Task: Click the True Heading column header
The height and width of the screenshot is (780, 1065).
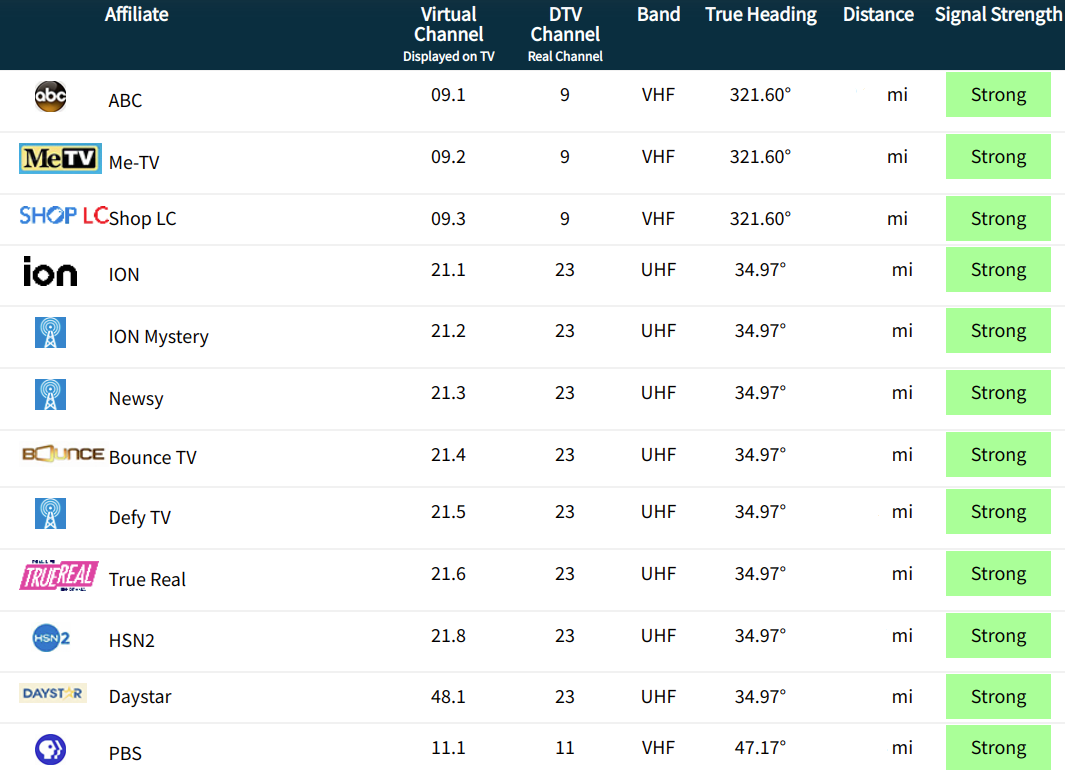Action: pyautogui.click(x=761, y=14)
